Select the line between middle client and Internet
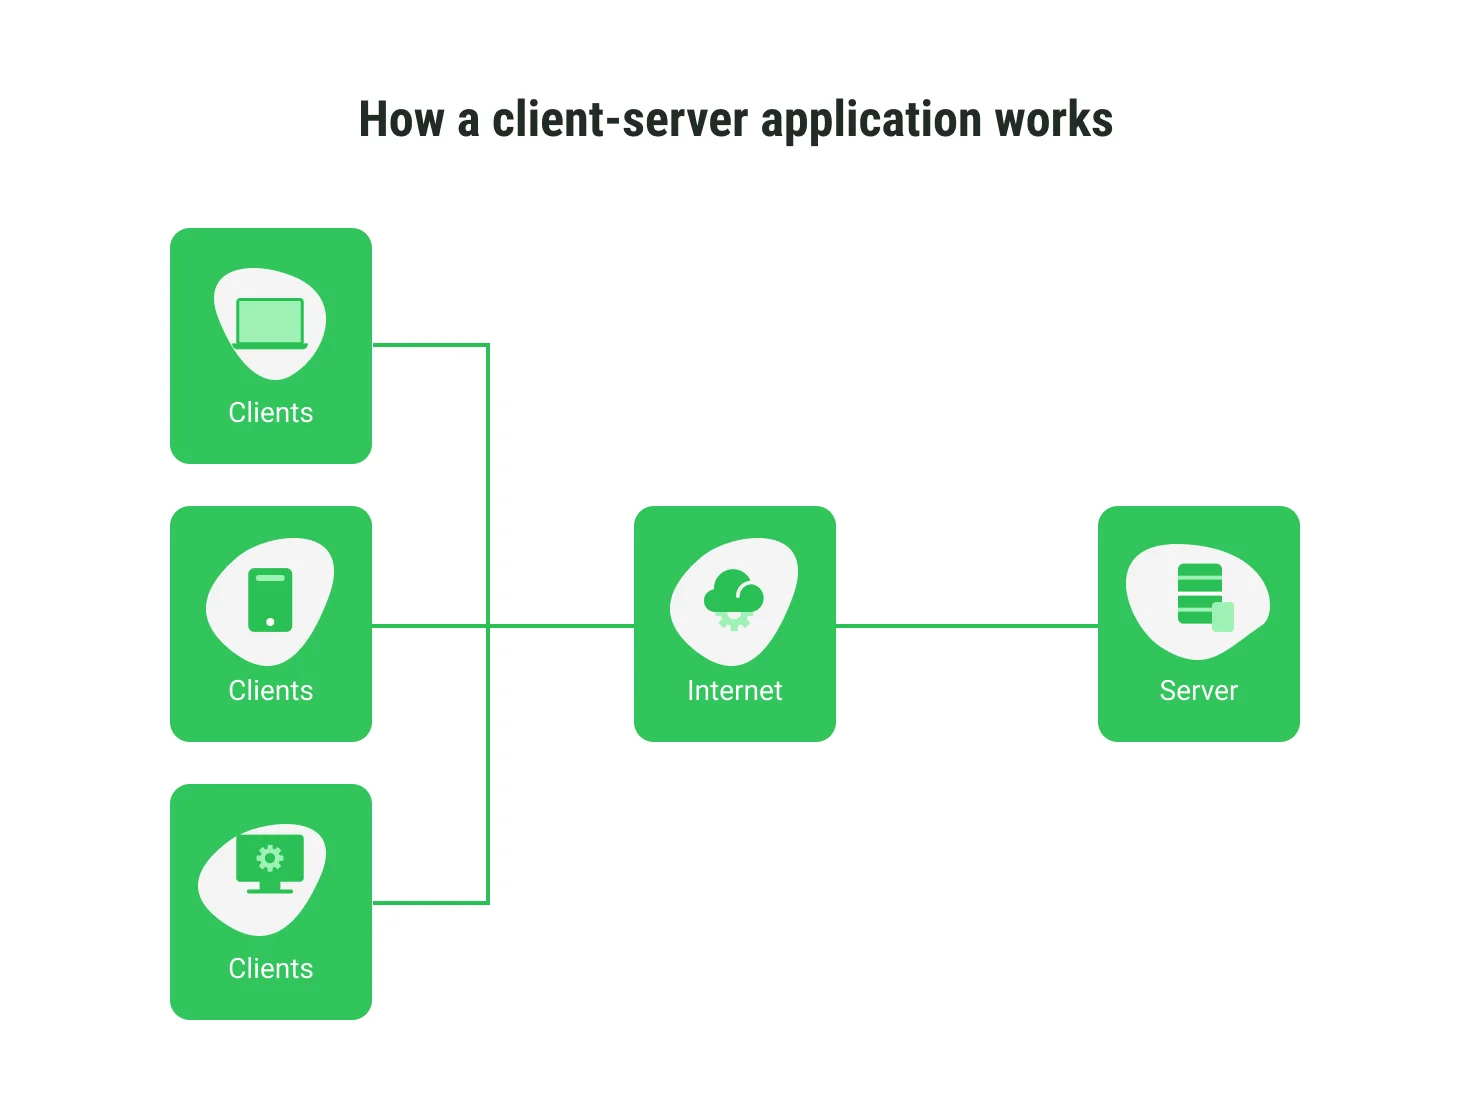The image size is (1472, 1110). (560, 626)
